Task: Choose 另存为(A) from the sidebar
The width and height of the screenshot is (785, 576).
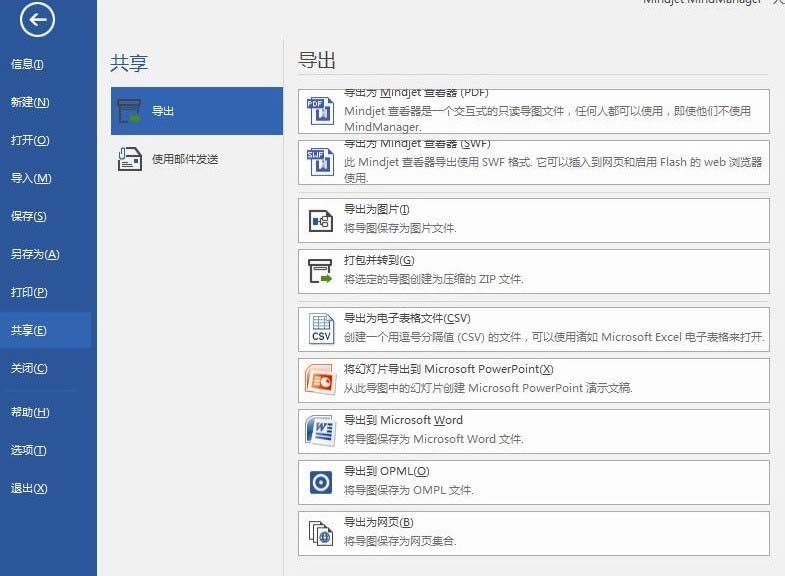Action: (35, 254)
